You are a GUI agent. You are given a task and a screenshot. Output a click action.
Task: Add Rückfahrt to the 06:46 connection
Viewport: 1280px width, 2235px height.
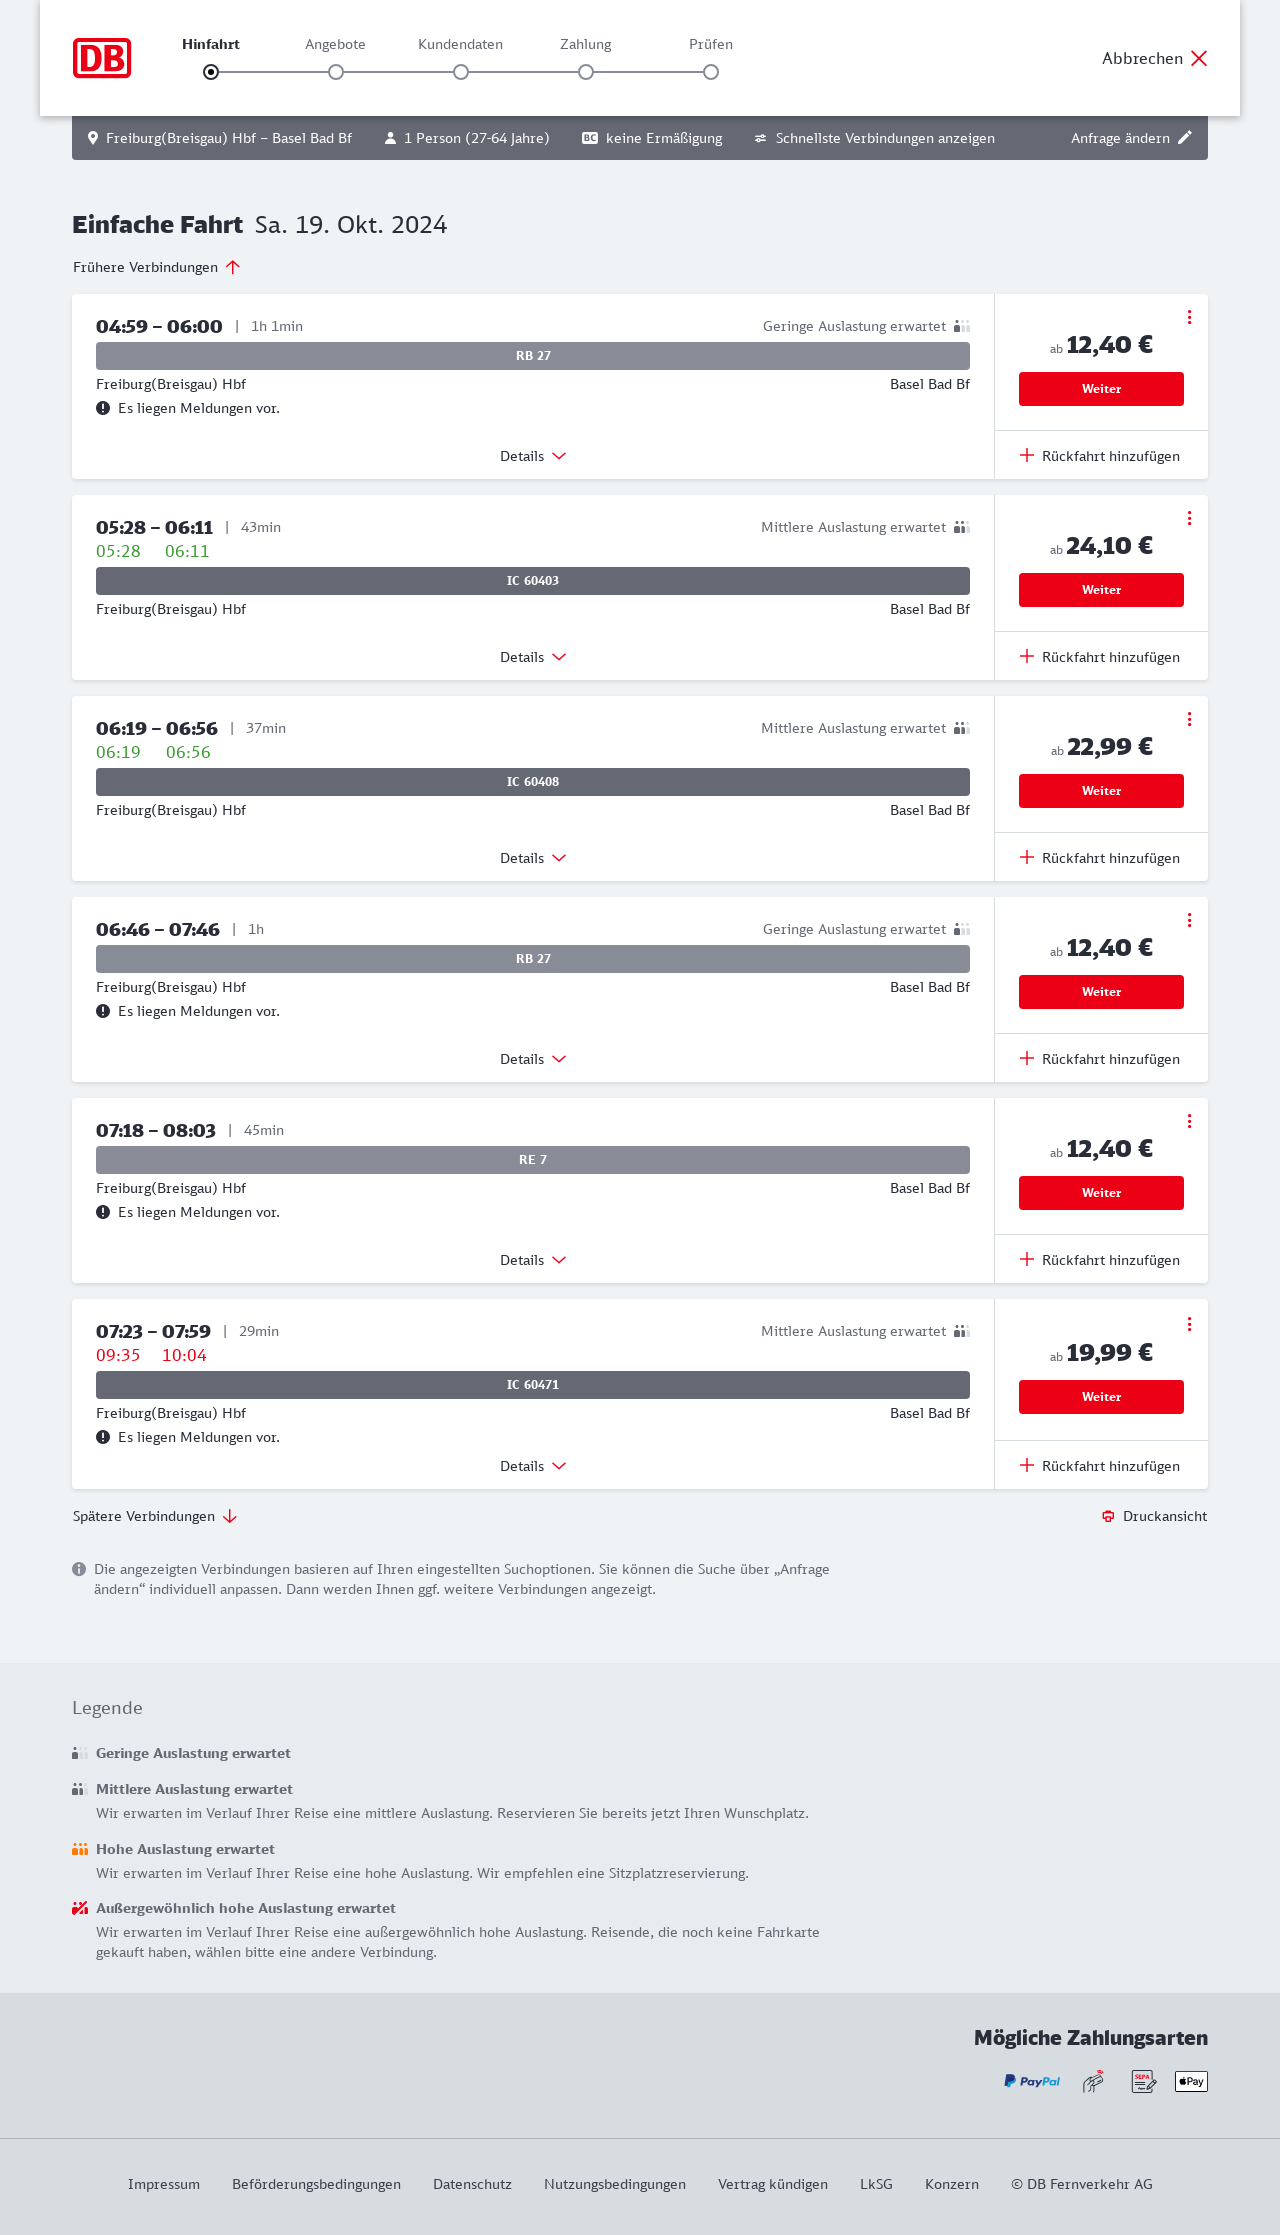pyautogui.click(x=1100, y=1059)
